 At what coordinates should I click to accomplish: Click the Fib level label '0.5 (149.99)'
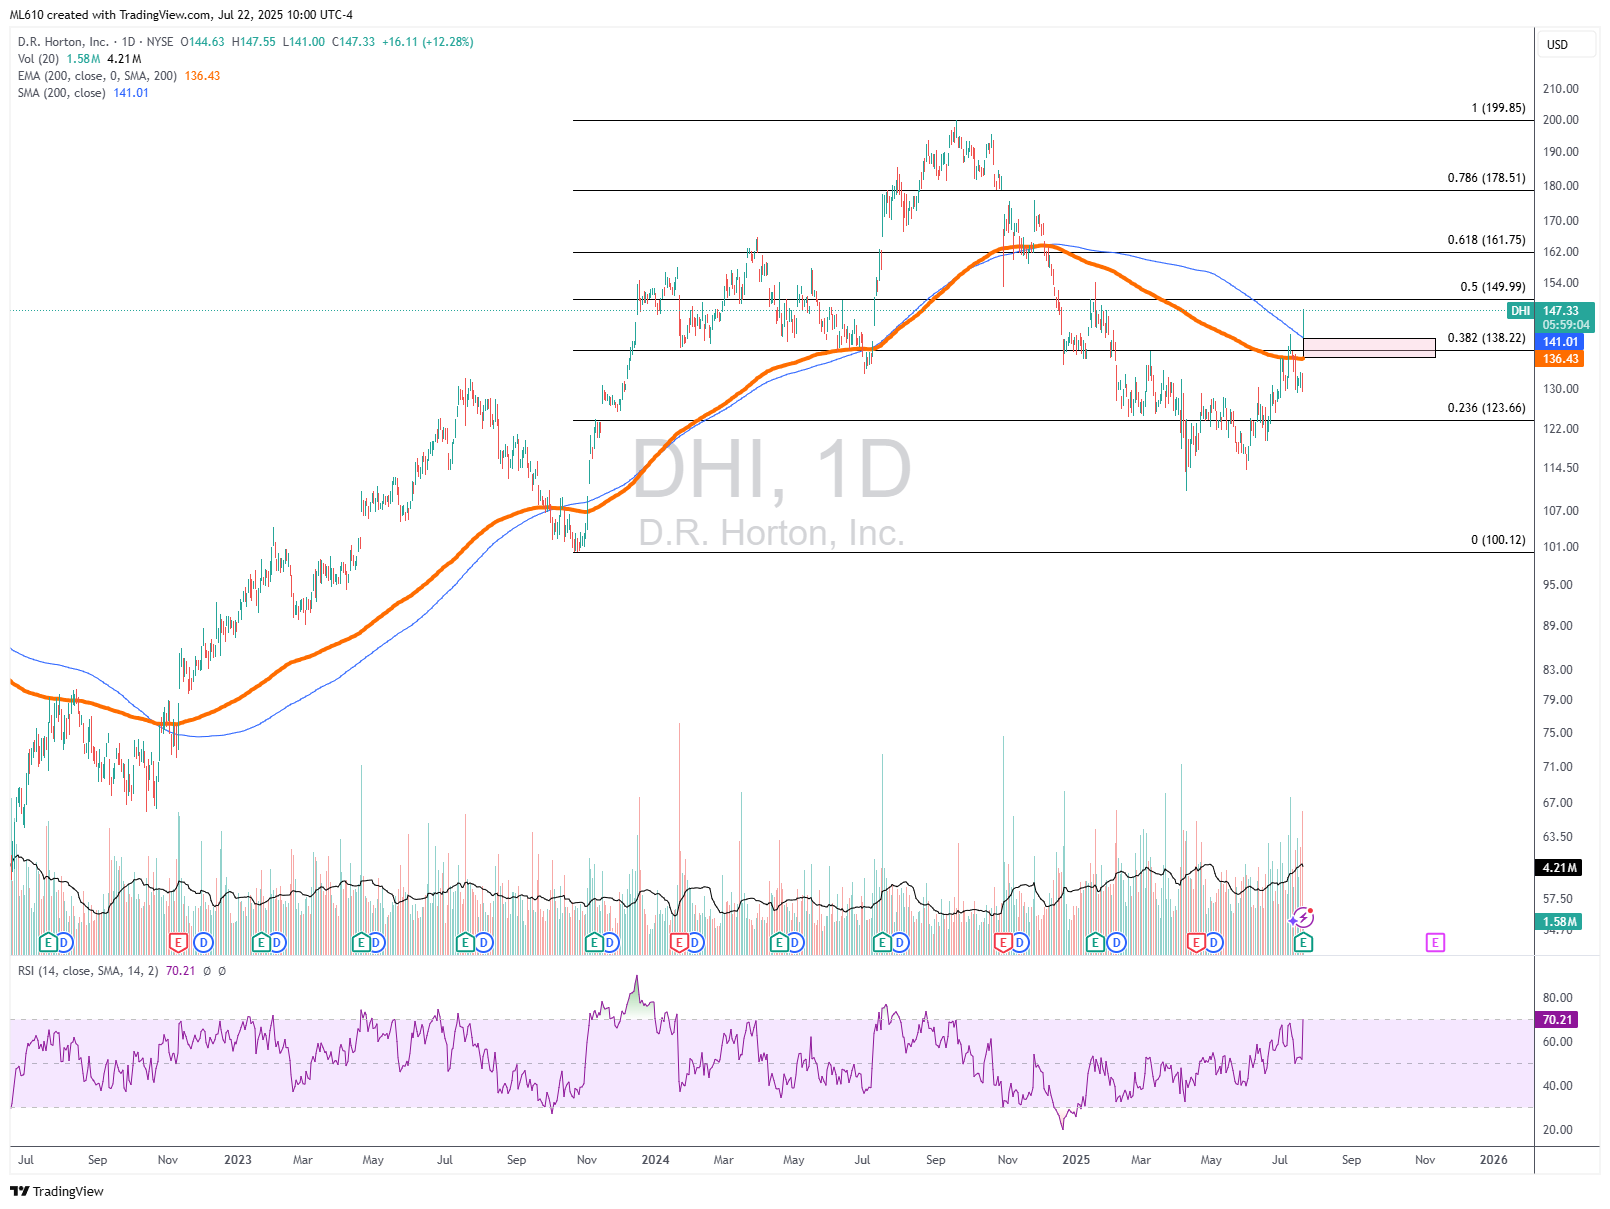pos(1493,287)
